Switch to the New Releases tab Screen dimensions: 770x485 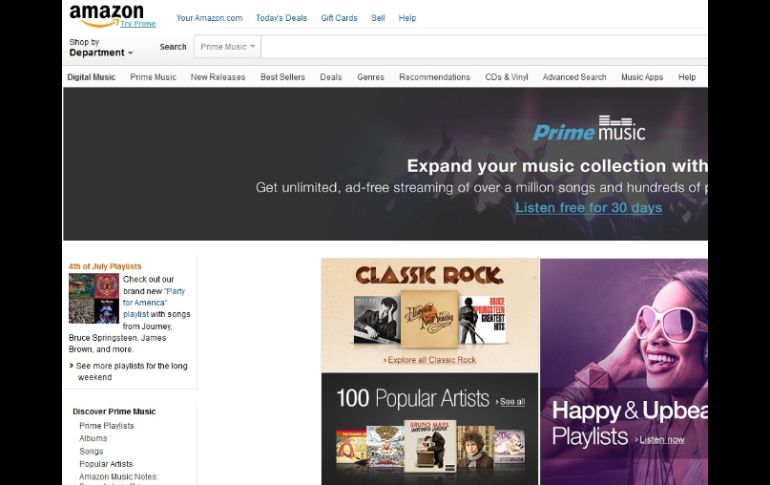coord(217,77)
